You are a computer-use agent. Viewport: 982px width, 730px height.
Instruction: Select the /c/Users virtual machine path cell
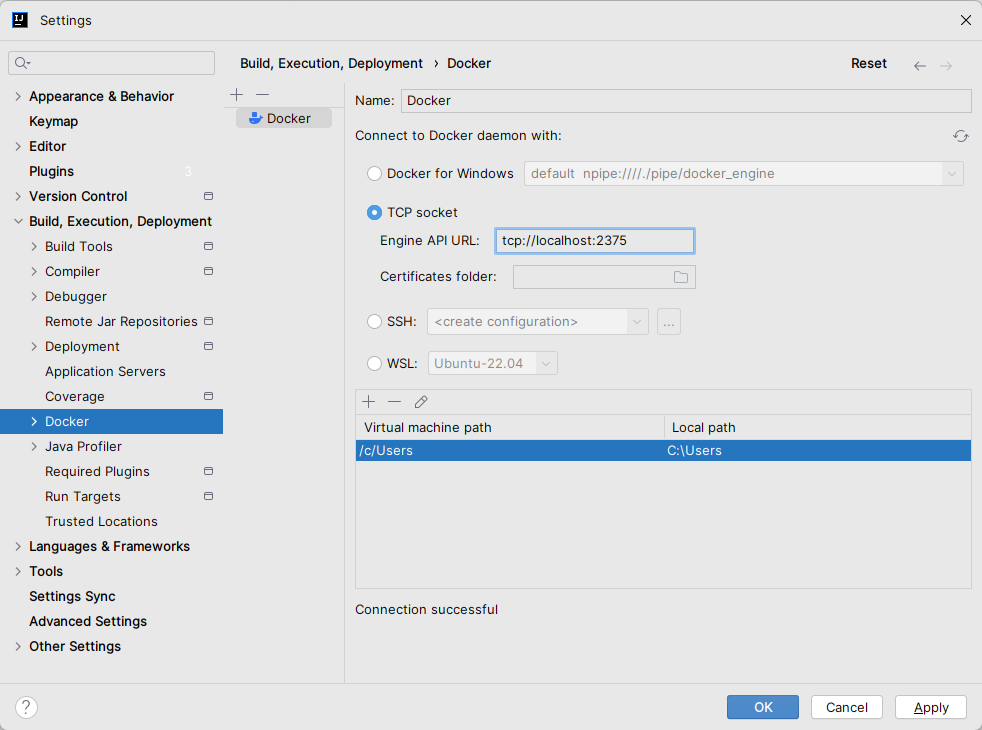pyautogui.click(x=510, y=451)
